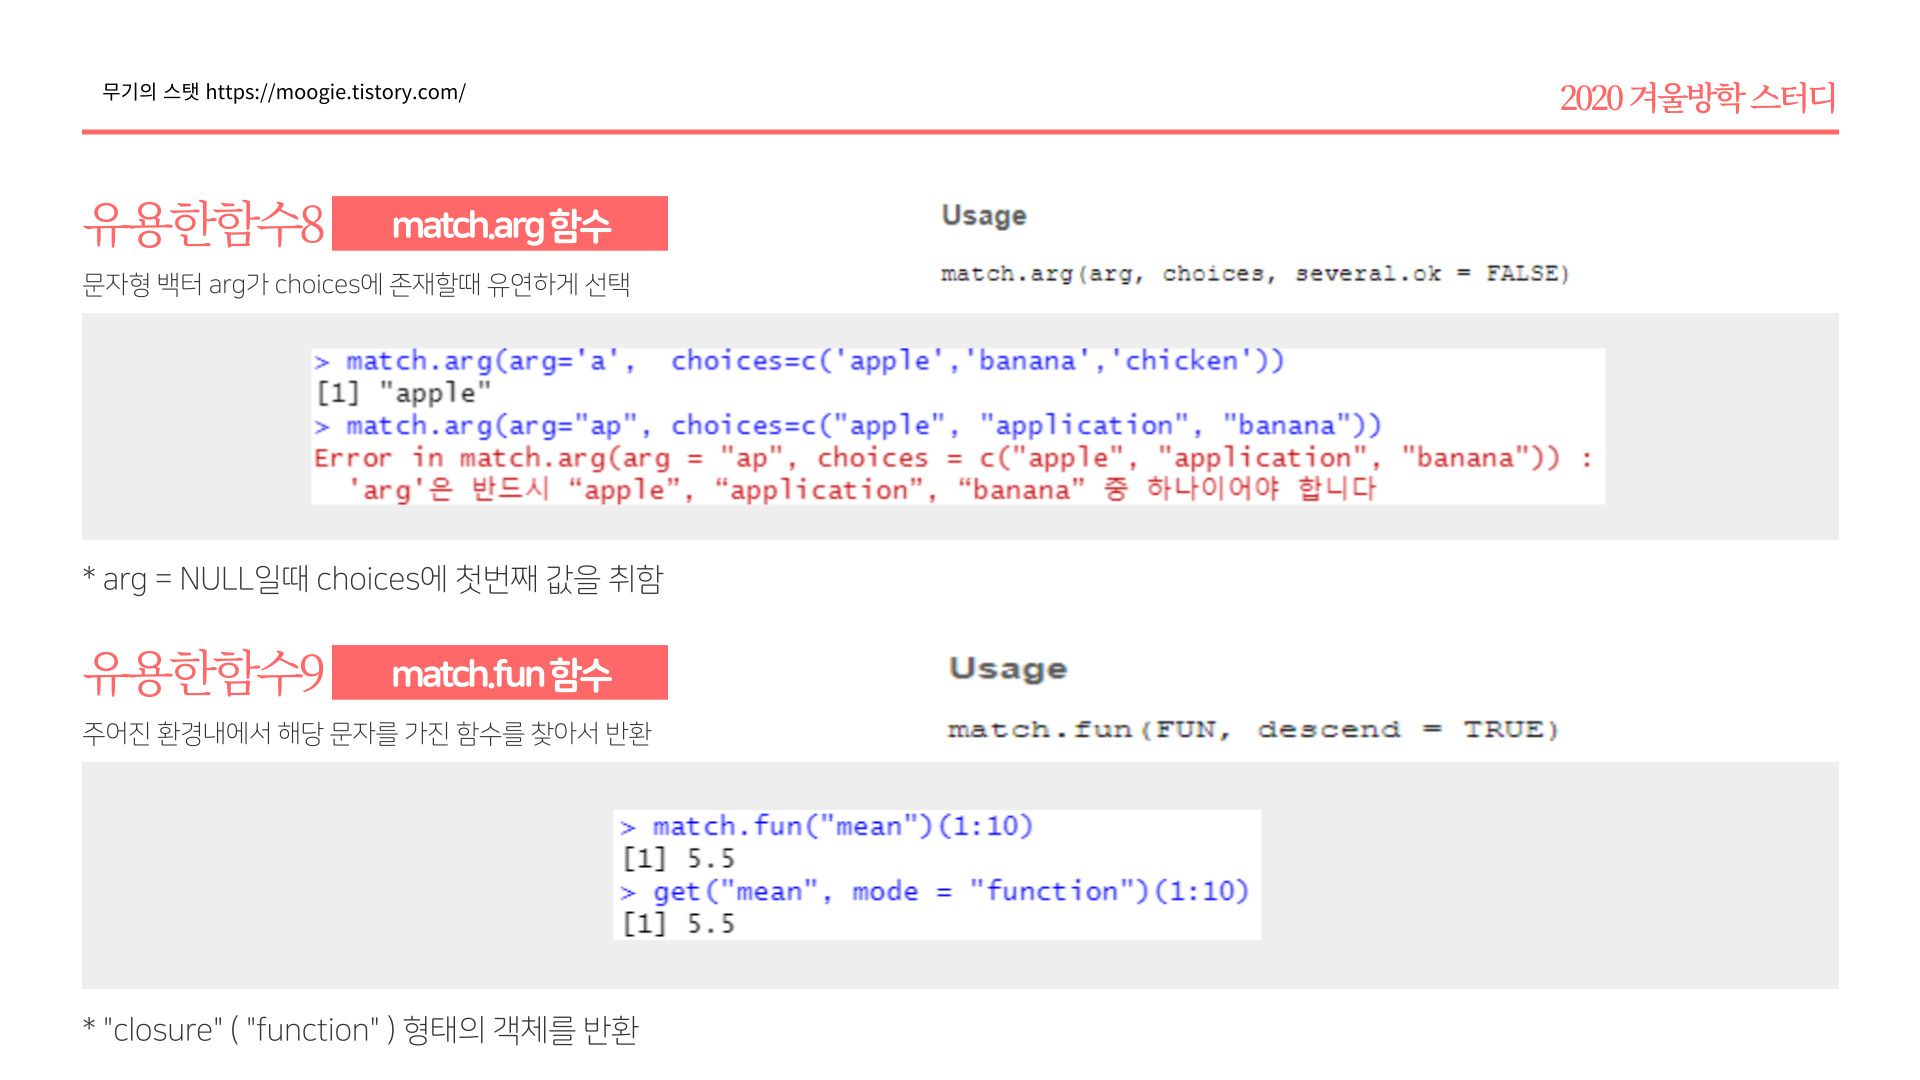
Task: Click the "closure" footnote at bottom
Action: (x=360, y=1029)
